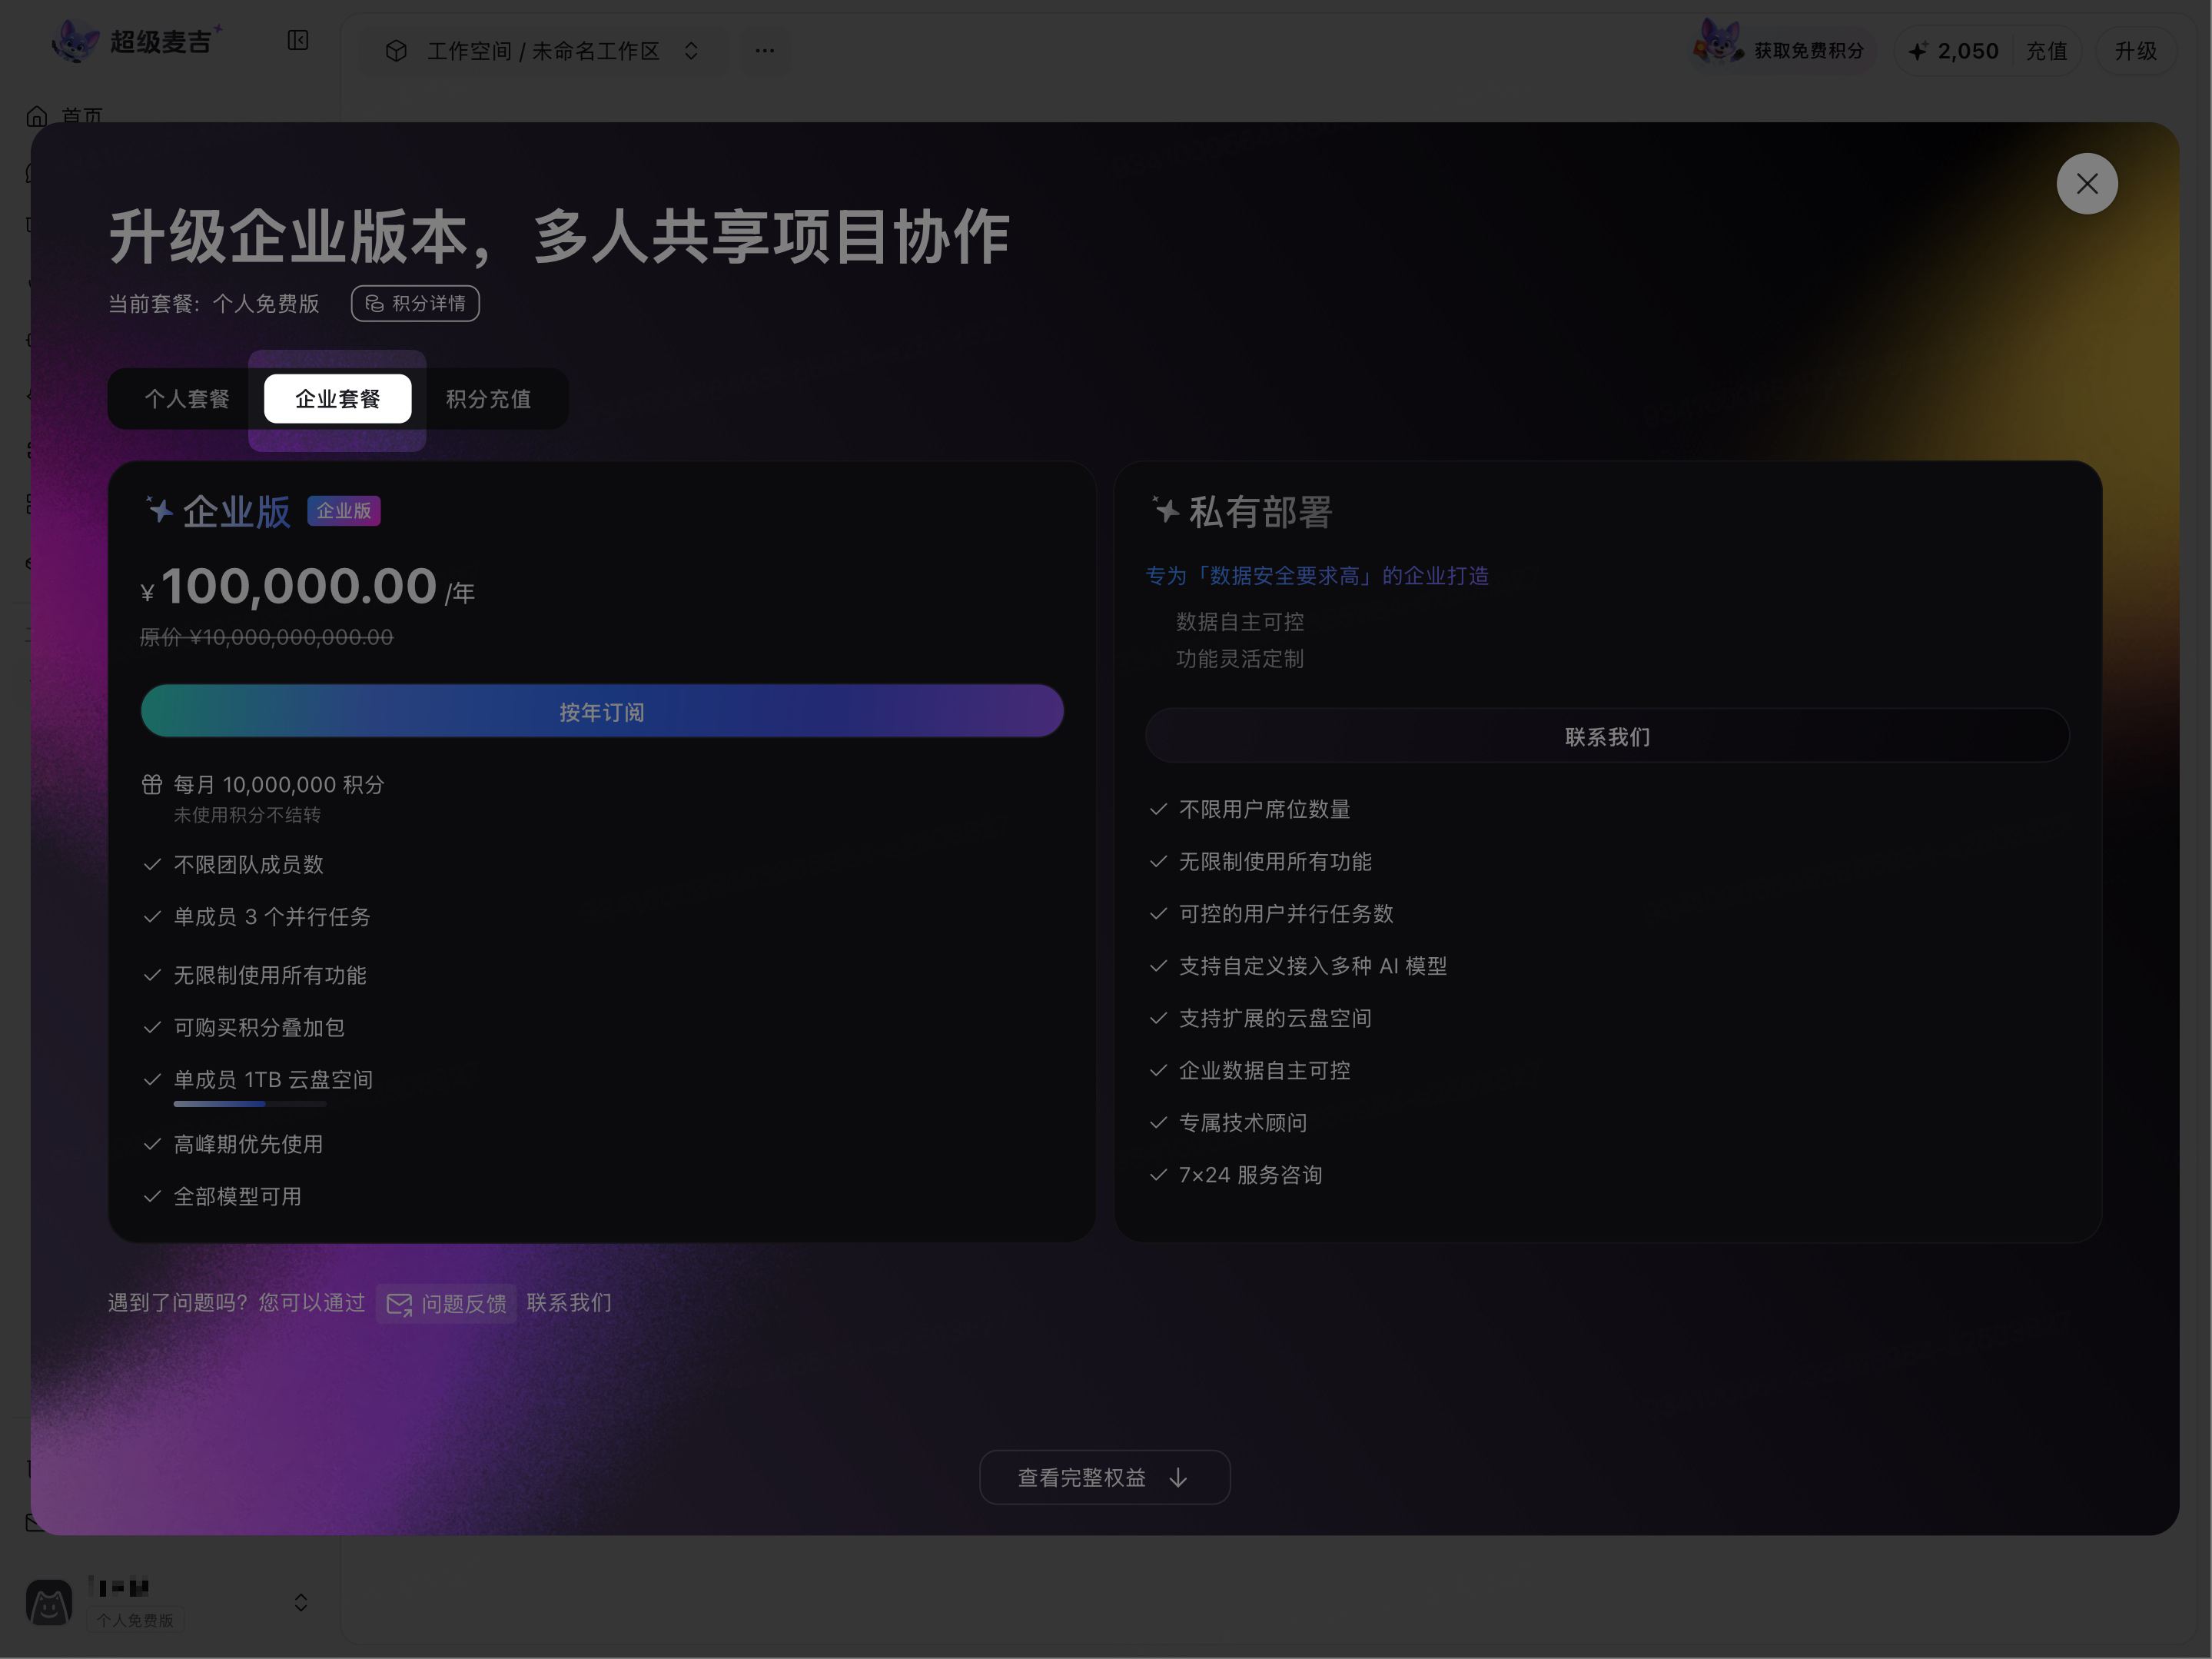This screenshot has width=2212, height=1659.
Task: Click the 企业版 badge label
Action: [x=343, y=511]
